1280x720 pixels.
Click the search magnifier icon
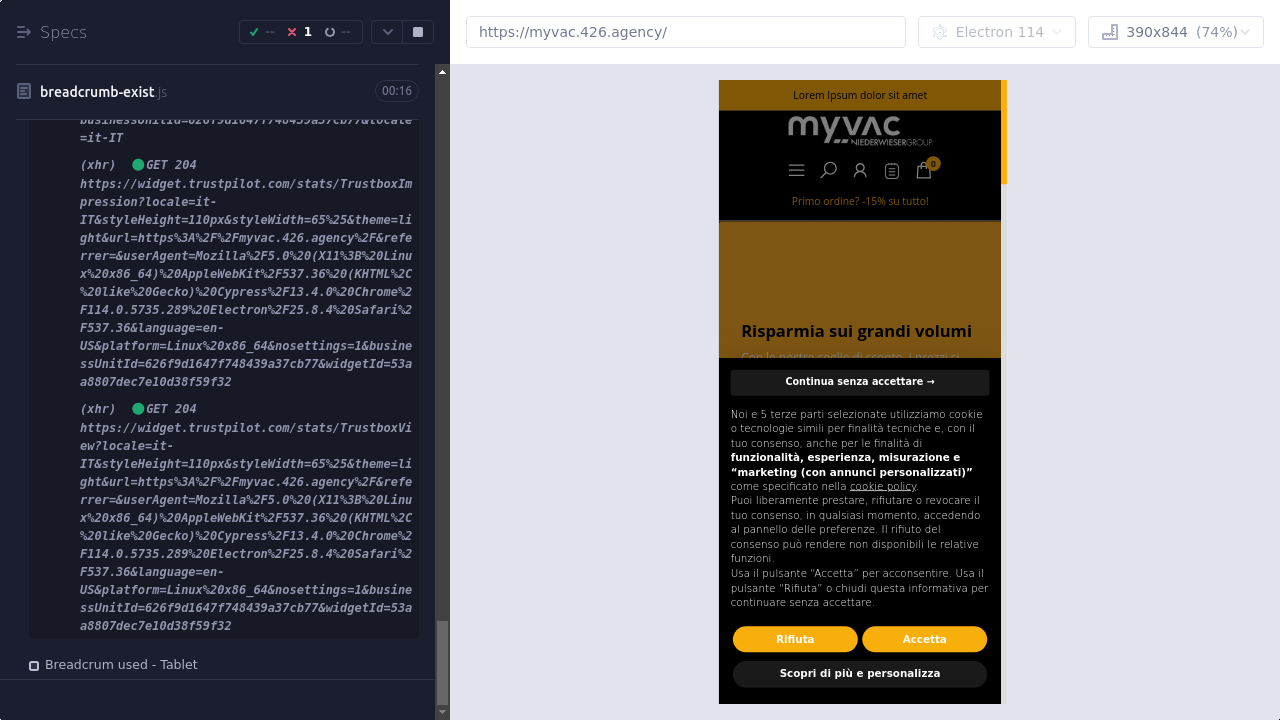tap(828, 171)
